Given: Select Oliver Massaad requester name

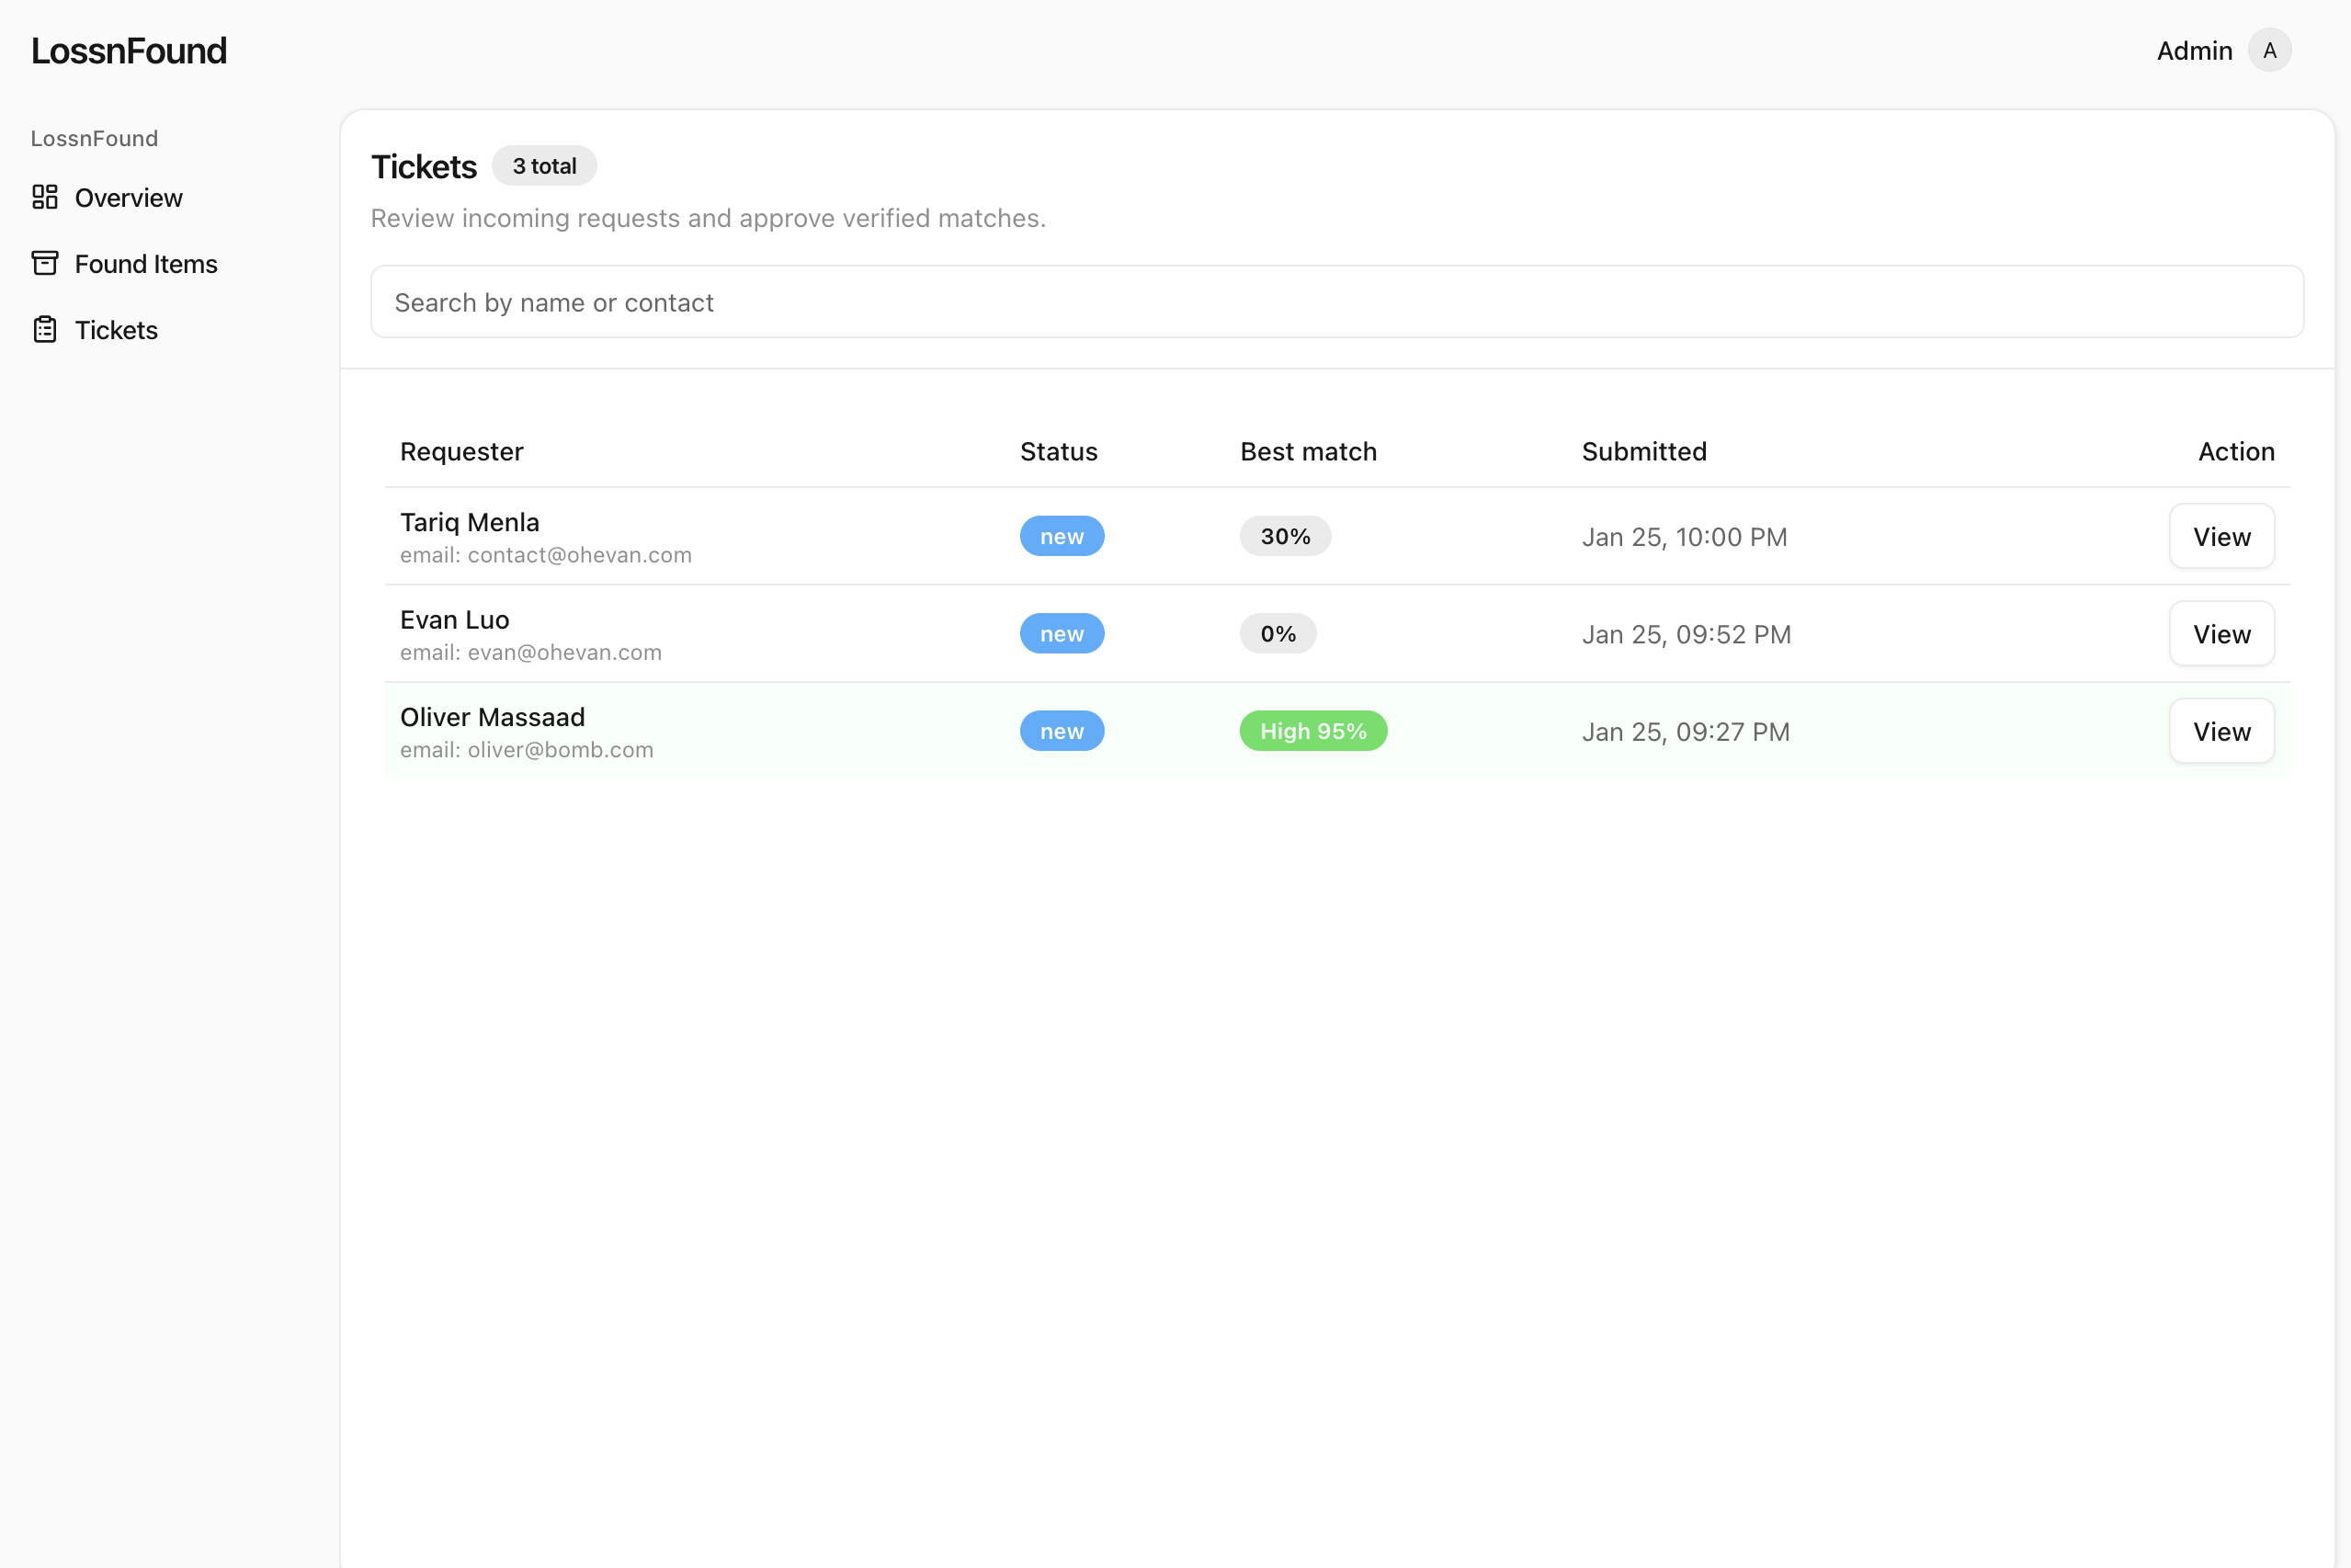Looking at the screenshot, I should click(x=492, y=717).
